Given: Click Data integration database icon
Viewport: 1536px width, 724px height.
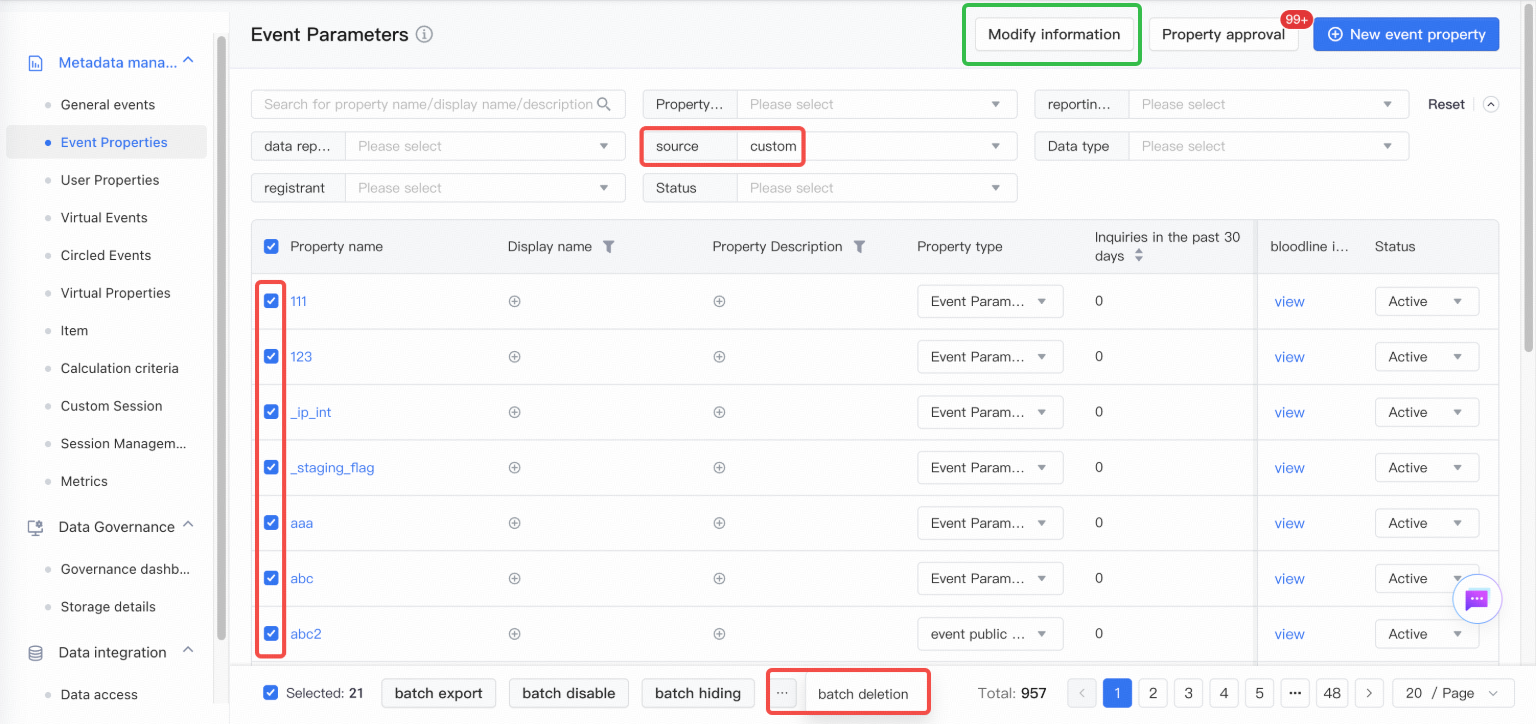Looking at the screenshot, I should (x=36, y=653).
